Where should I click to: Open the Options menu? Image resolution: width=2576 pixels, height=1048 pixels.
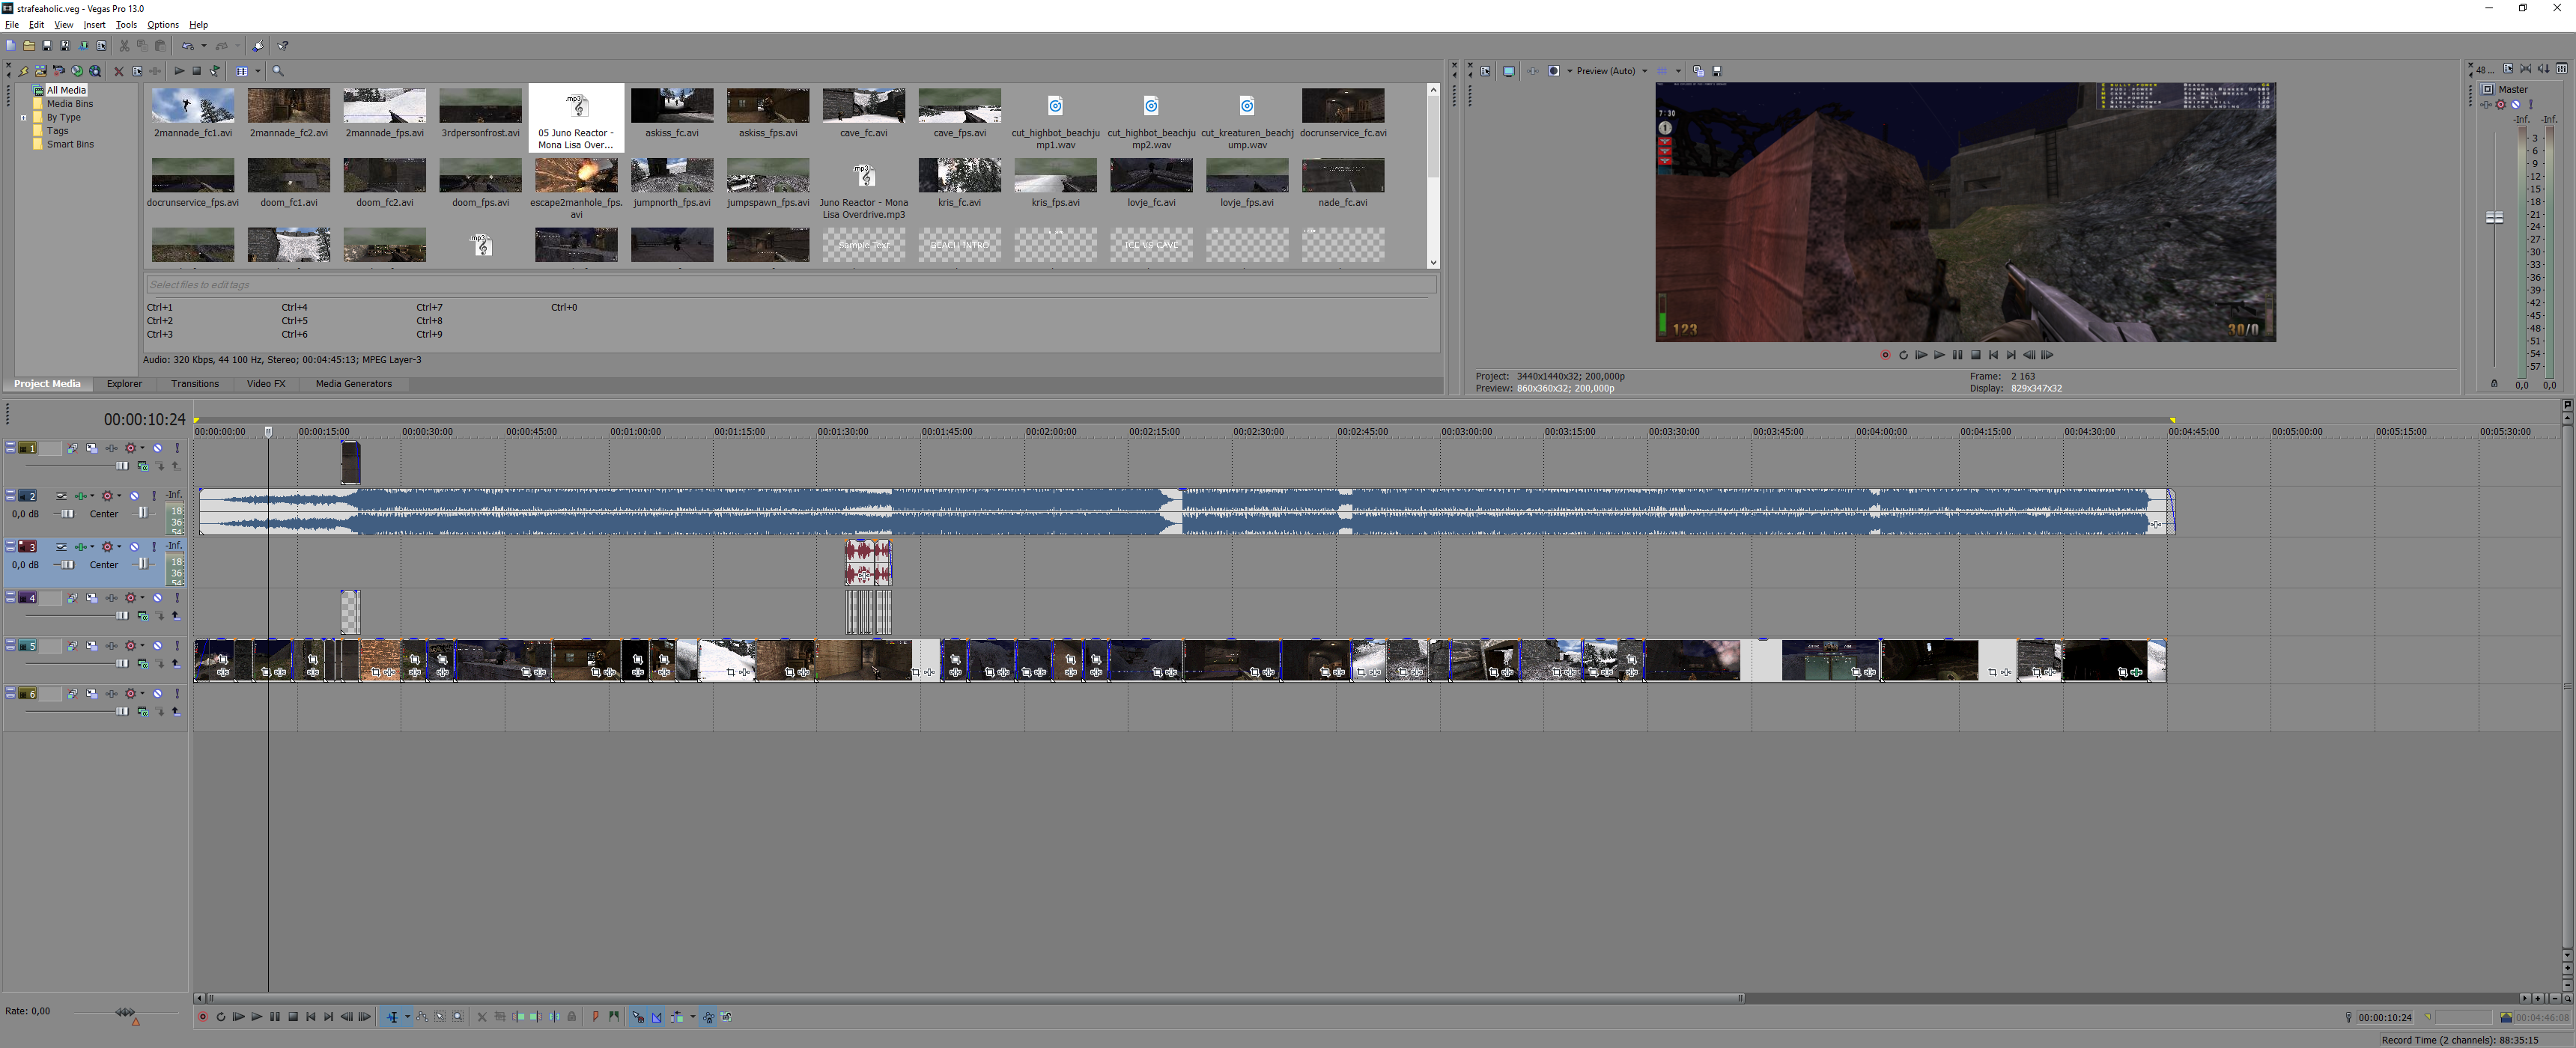pos(163,24)
